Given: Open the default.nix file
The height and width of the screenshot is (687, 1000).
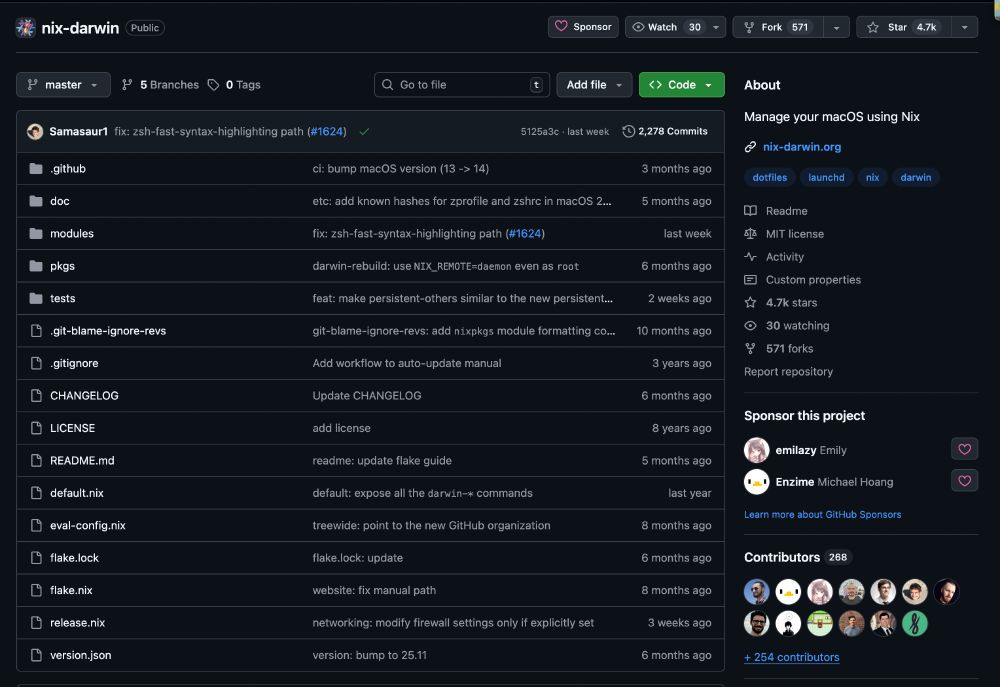Looking at the screenshot, I should [x=77, y=493].
